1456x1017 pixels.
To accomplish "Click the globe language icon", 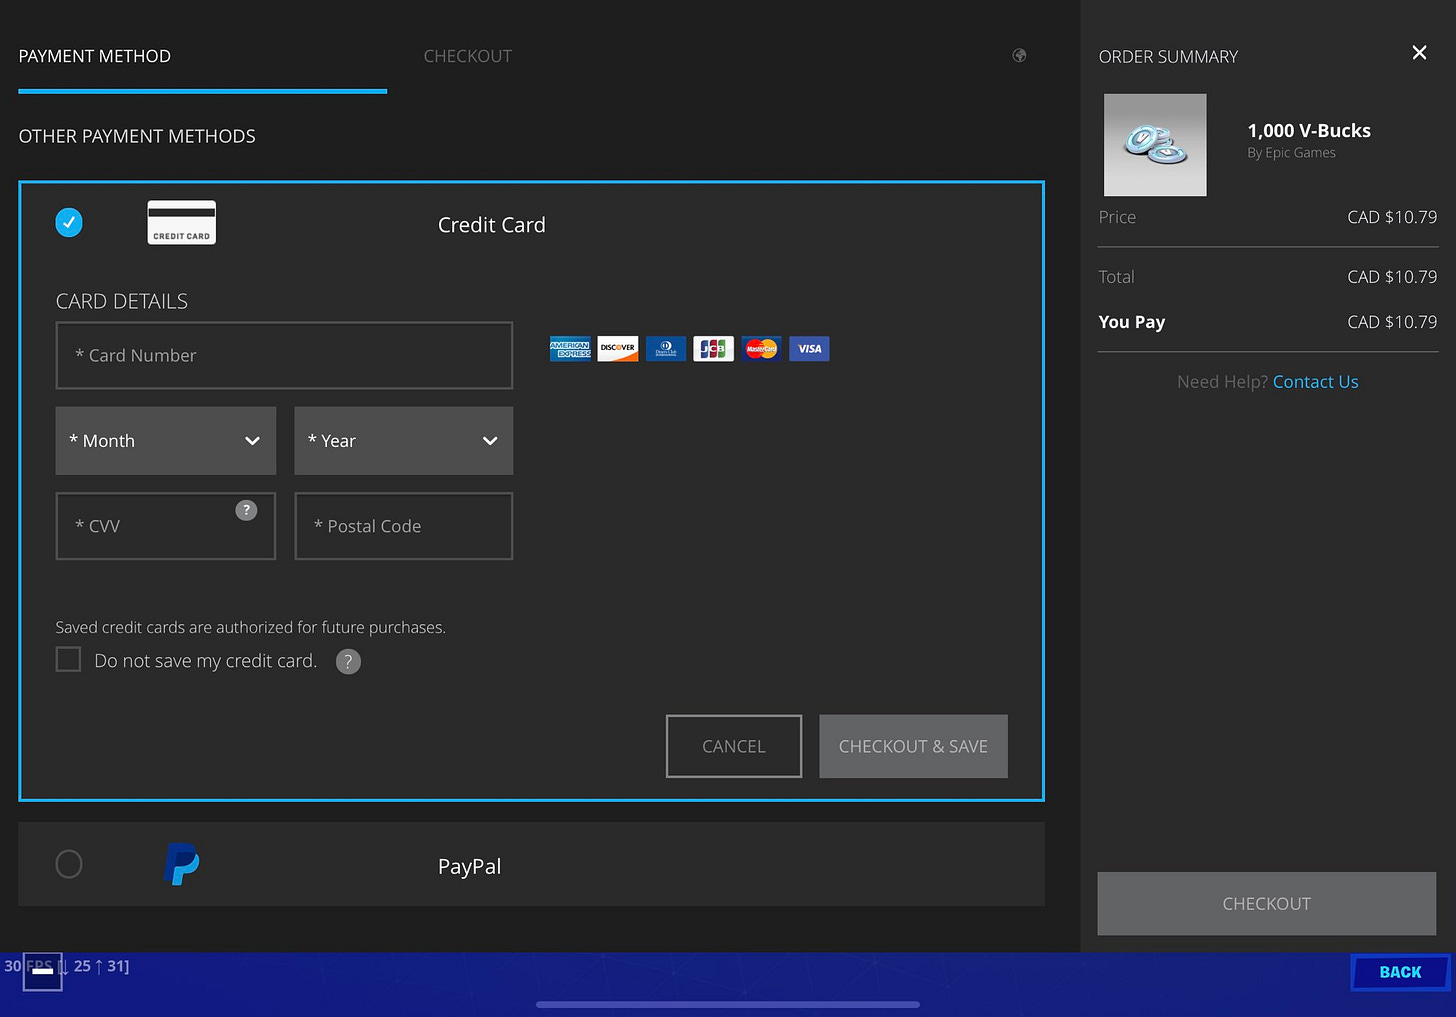I will 1019,56.
